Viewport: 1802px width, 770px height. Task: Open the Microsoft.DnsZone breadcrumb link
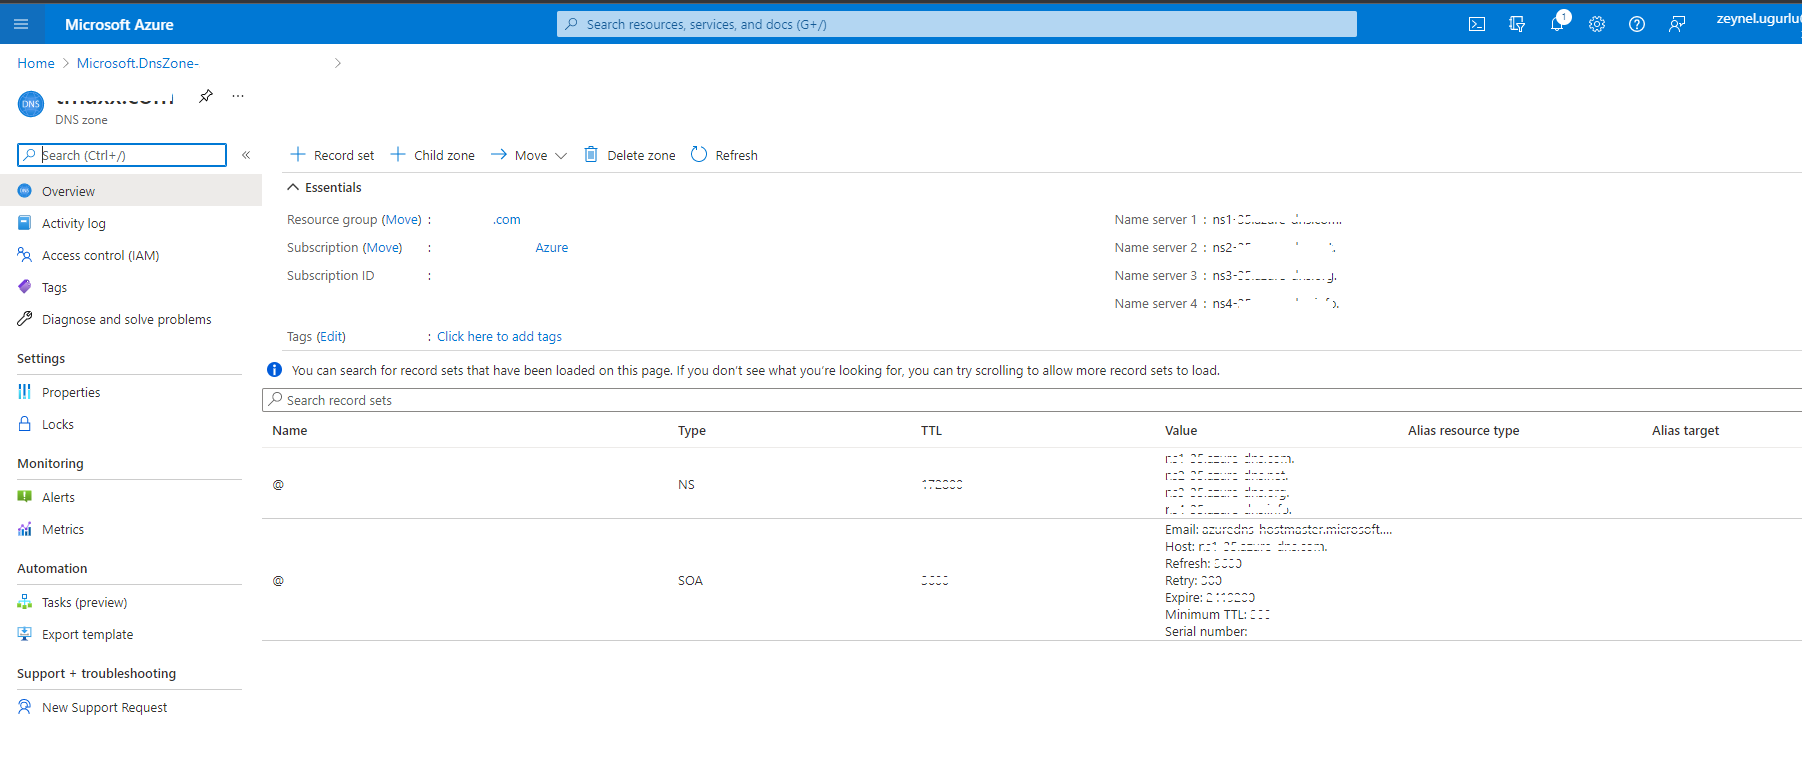coord(138,63)
